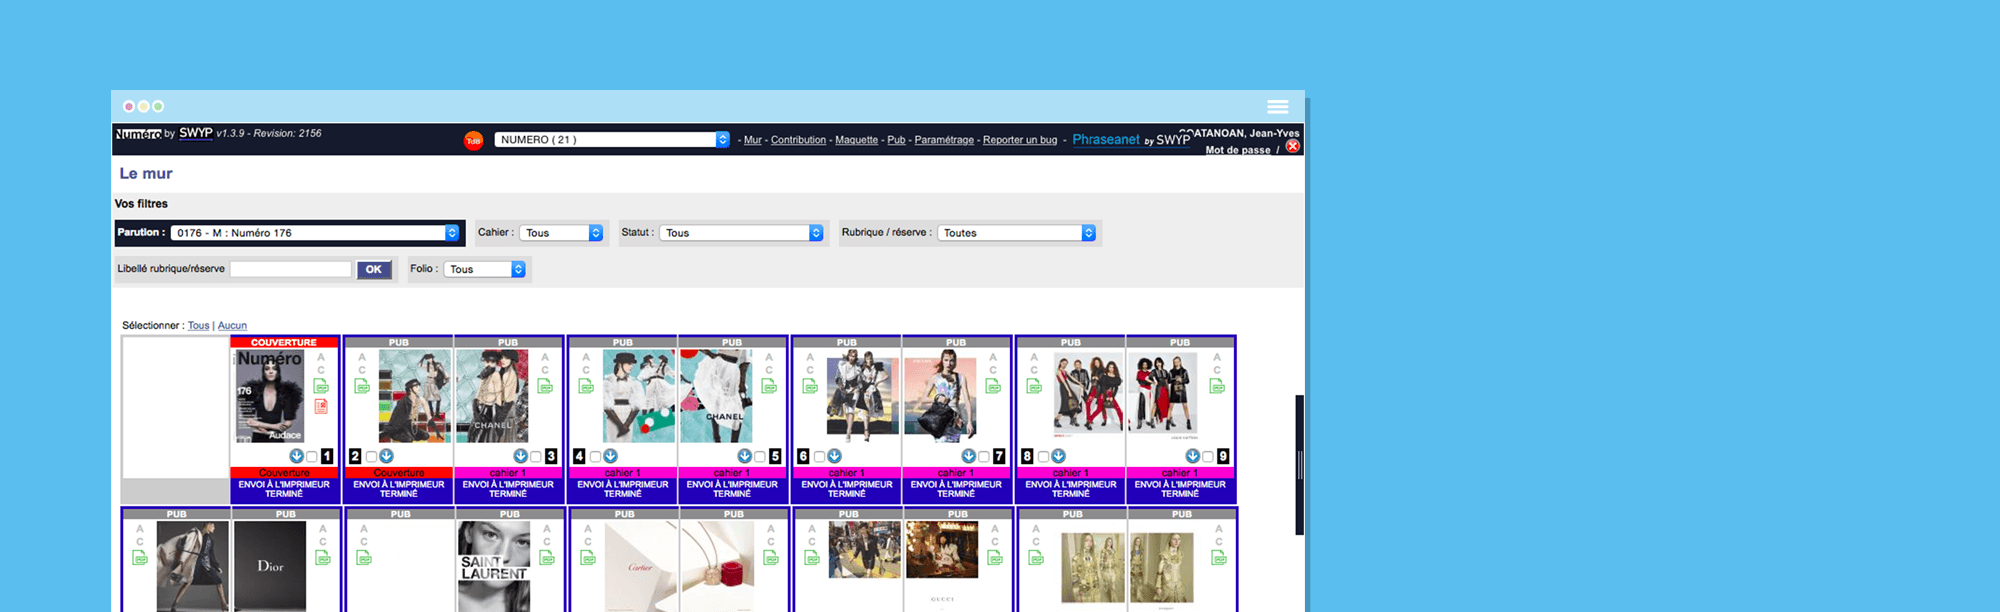Click the green PDF icon on page 7
The width and height of the screenshot is (2000, 612).
click(993, 386)
